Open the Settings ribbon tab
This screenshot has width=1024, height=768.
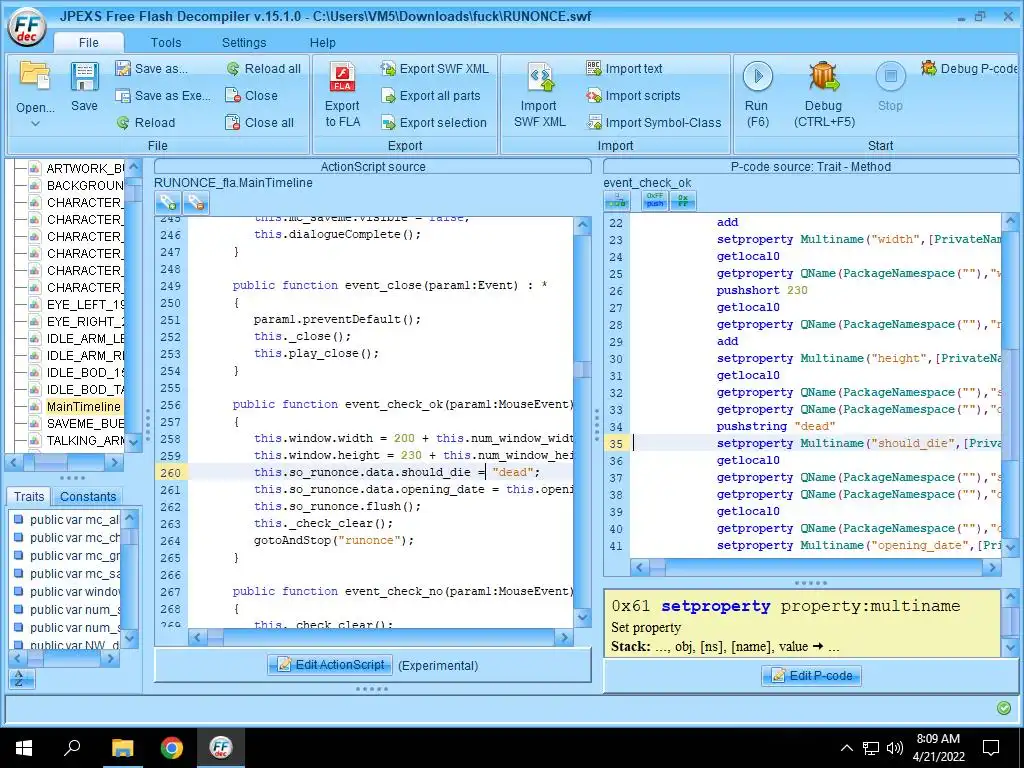point(244,42)
